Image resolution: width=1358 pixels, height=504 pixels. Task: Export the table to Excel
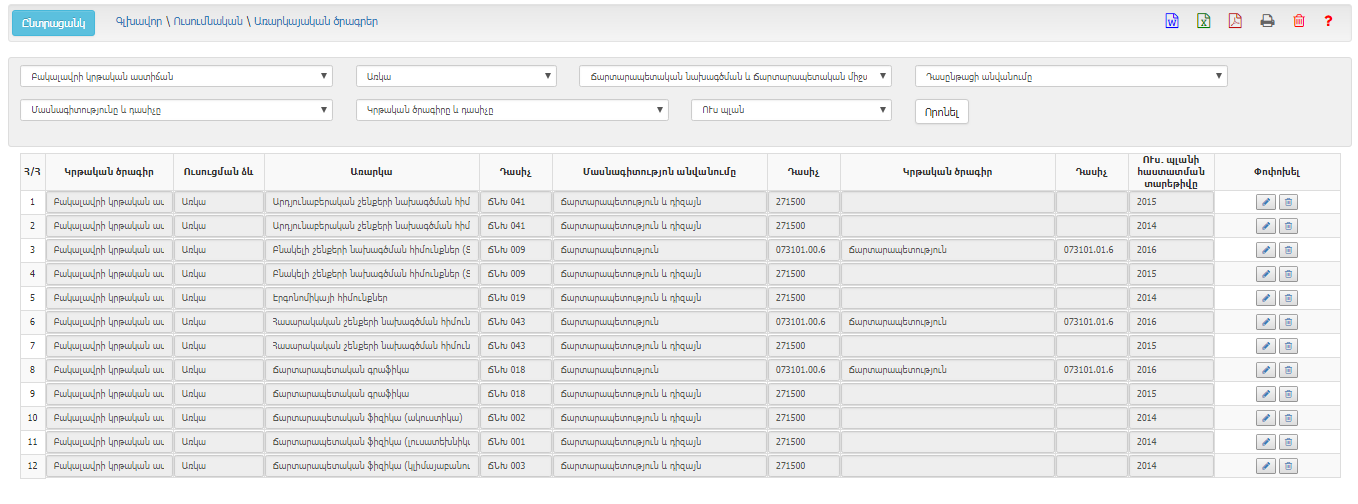click(1204, 21)
